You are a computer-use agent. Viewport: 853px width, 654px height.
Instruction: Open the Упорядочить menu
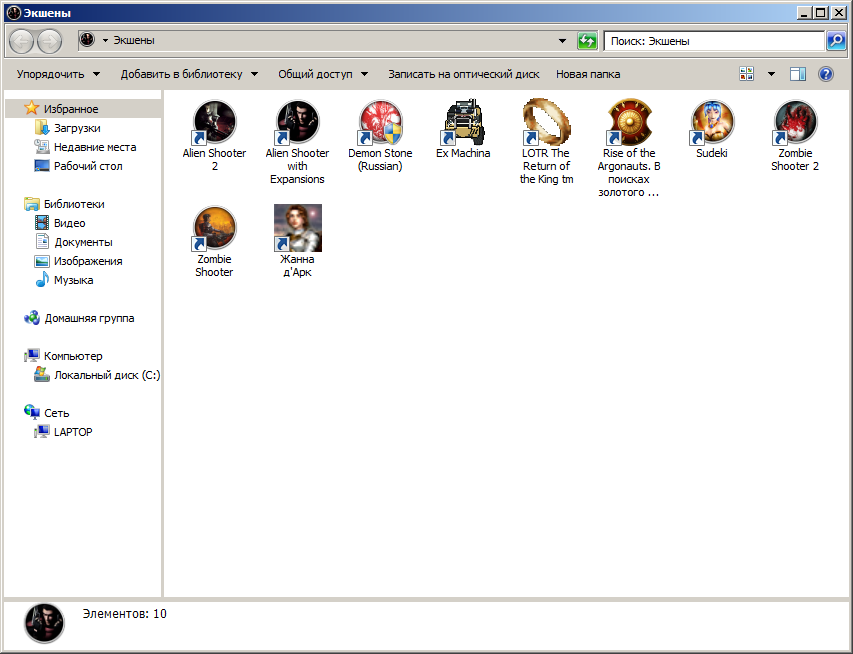(x=58, y=74)
